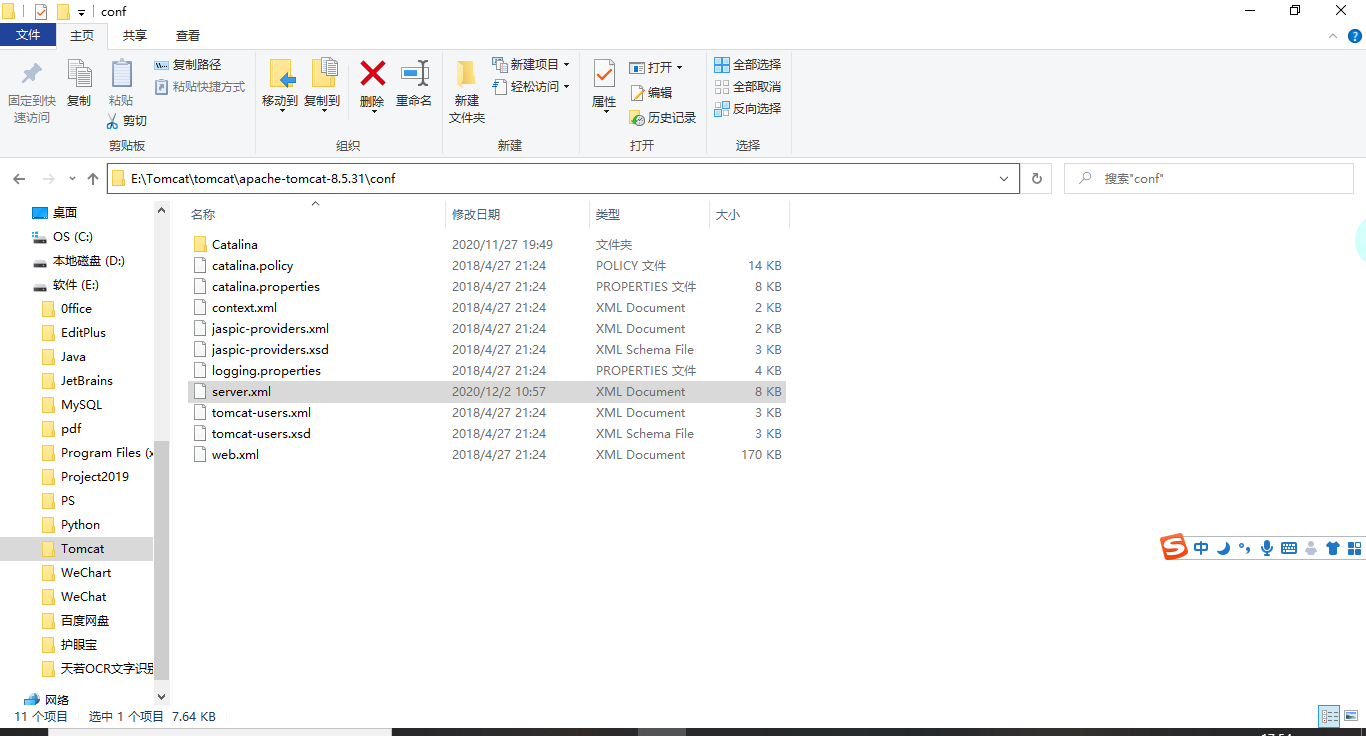Image resolution: width=1366 pixels, height=736 pixels.
Task: Click the Sogou soft keyboard icon
Action: coord(1289,548)
